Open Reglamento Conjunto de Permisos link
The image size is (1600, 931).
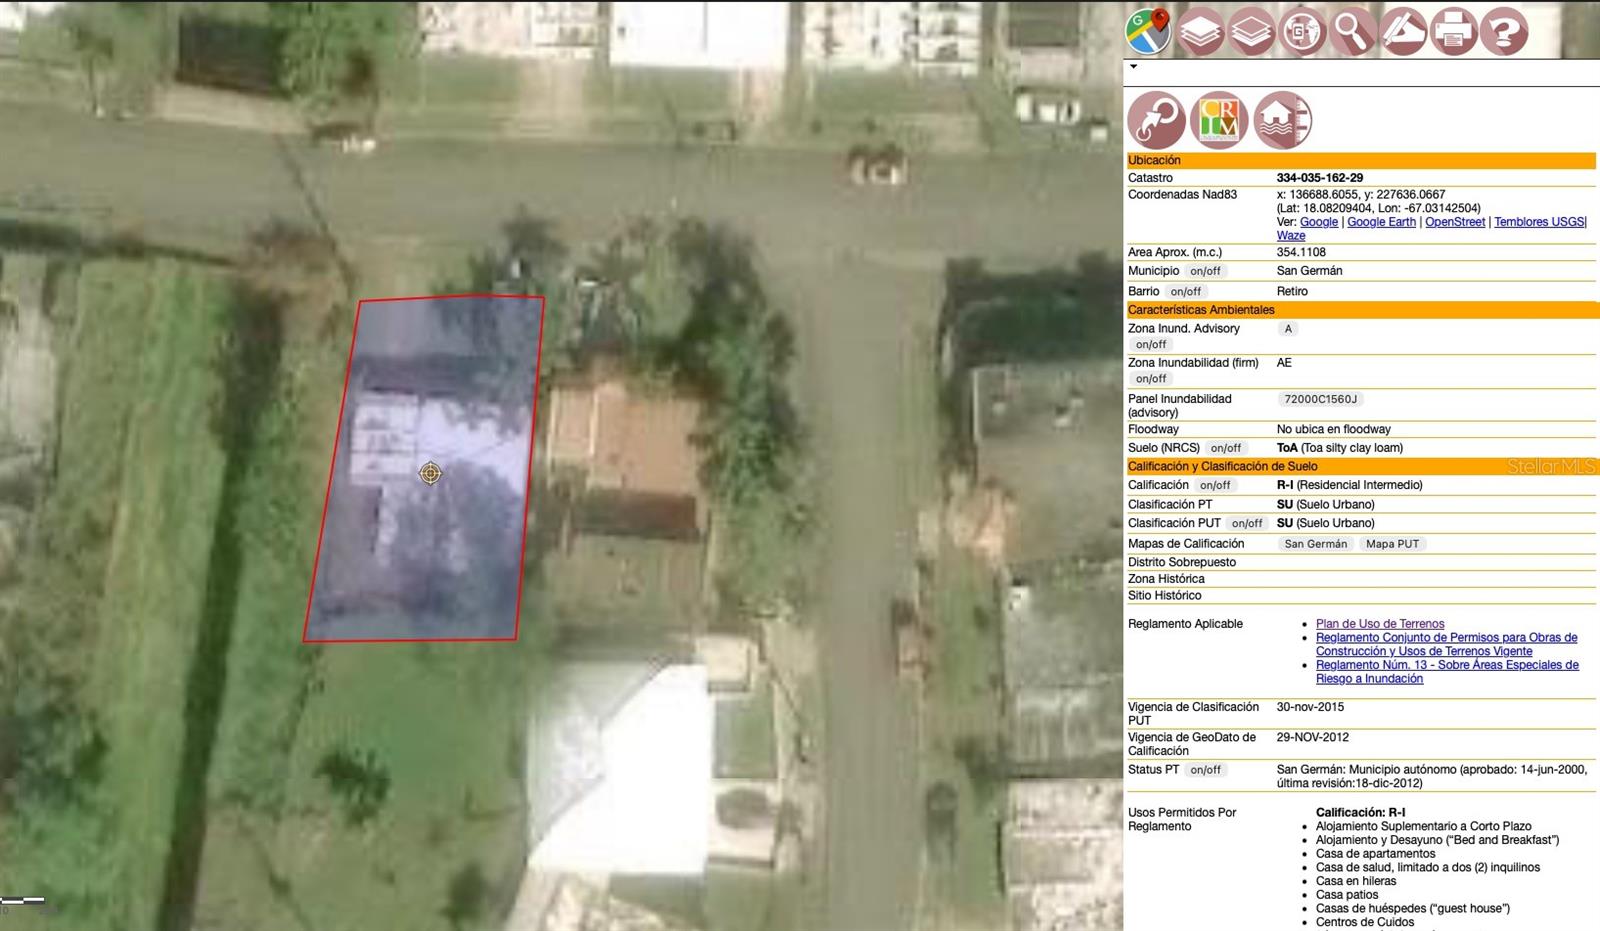(1446, 644)
